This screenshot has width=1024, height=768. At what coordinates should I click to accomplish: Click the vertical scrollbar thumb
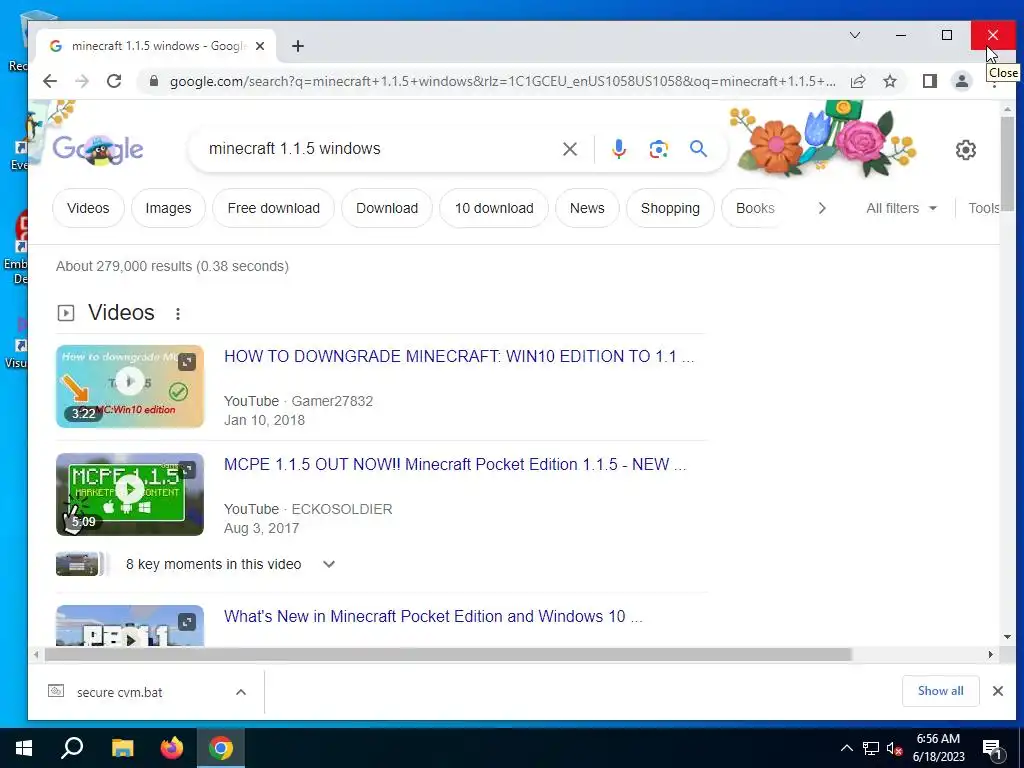coord(1007,163)
